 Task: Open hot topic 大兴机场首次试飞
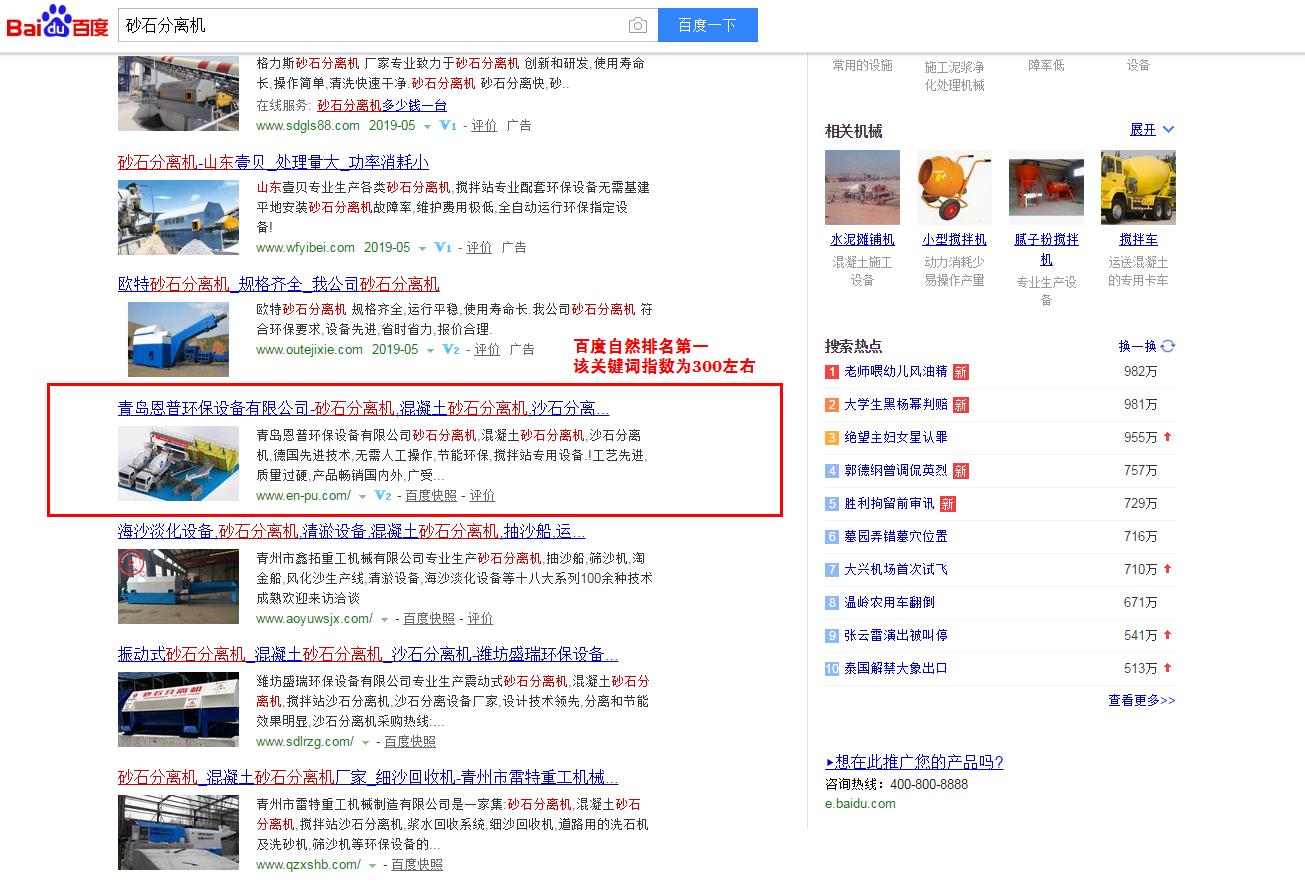[x=895, y=570]
